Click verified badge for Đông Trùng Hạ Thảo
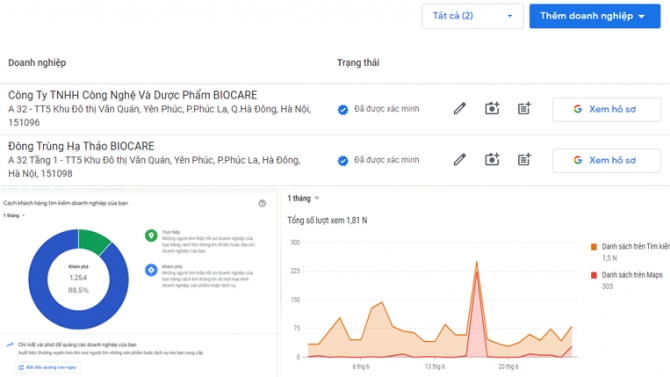The image size is (670, 377). click(x=343, y=161)
